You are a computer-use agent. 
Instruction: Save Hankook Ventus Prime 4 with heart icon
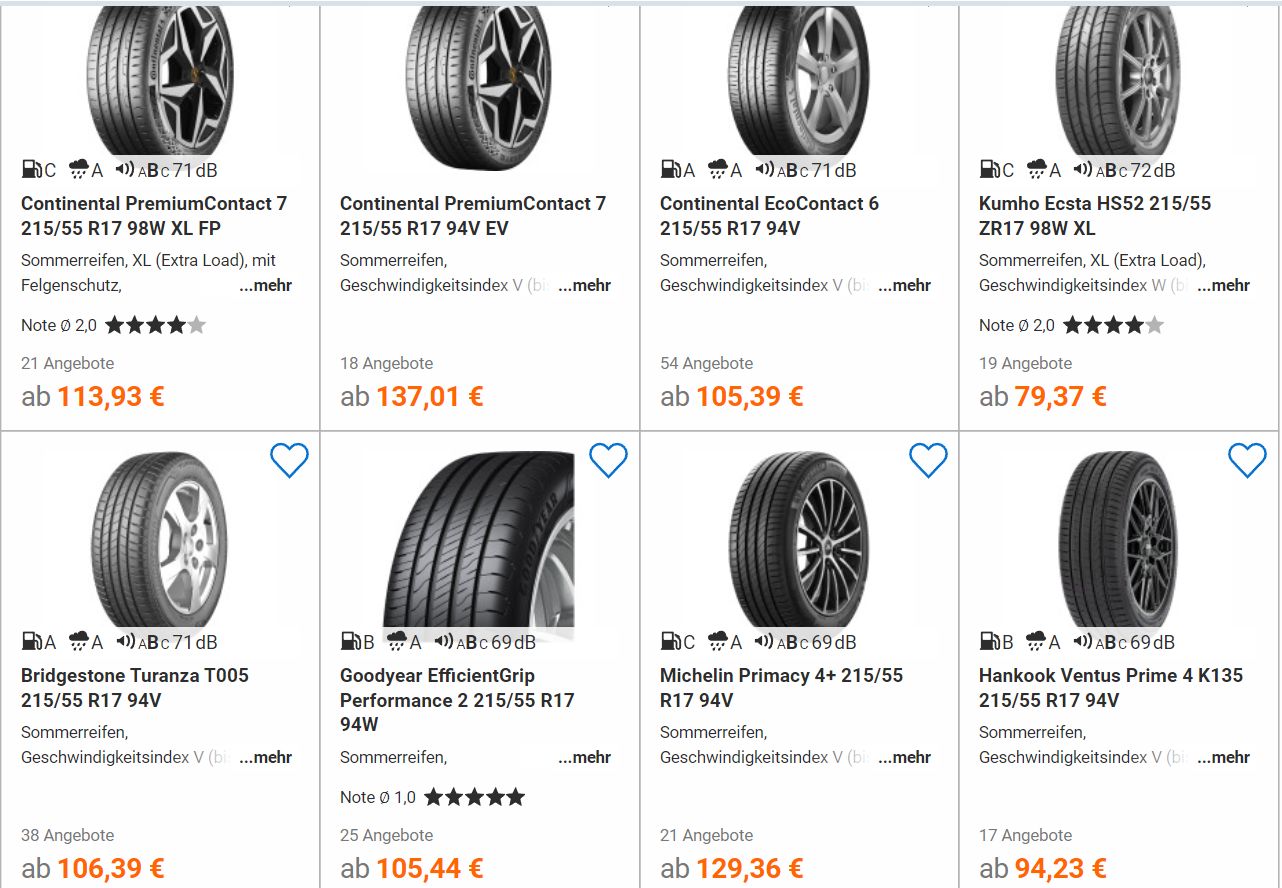pyautogui.click(x=1247, y=460)
